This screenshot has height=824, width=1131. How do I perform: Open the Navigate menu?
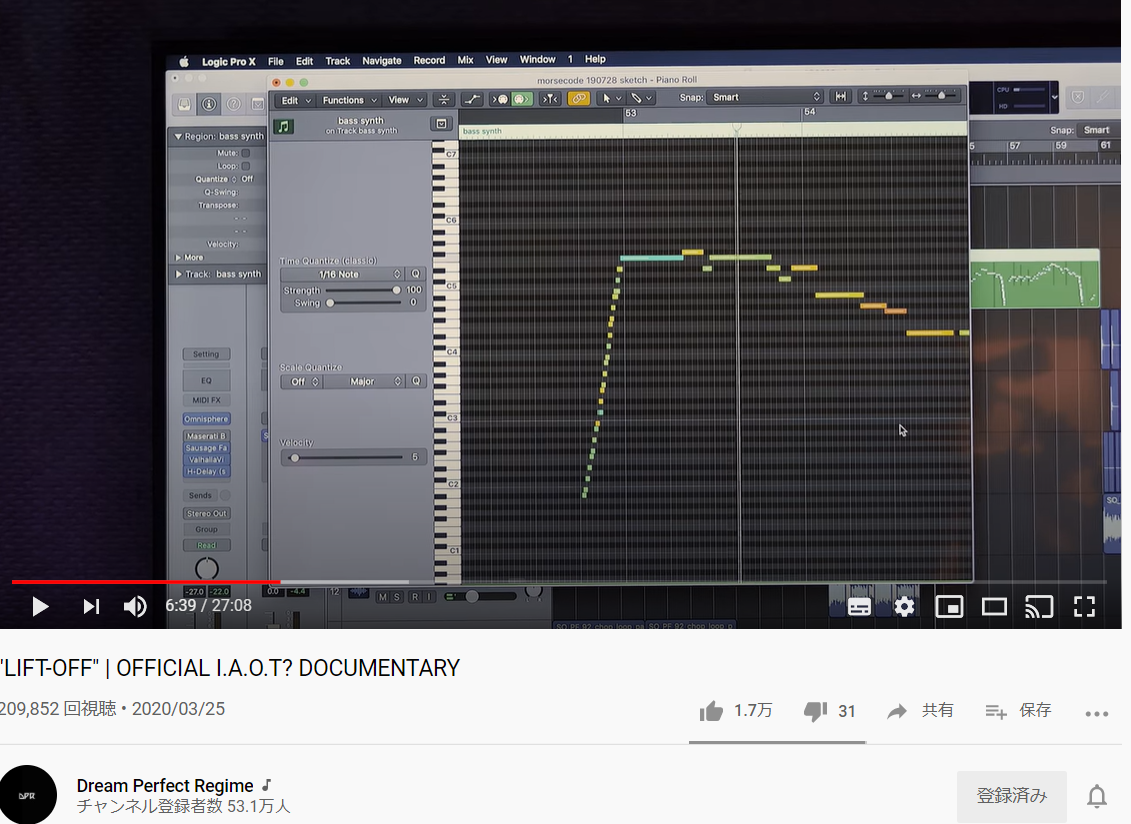tap(382, 61)
